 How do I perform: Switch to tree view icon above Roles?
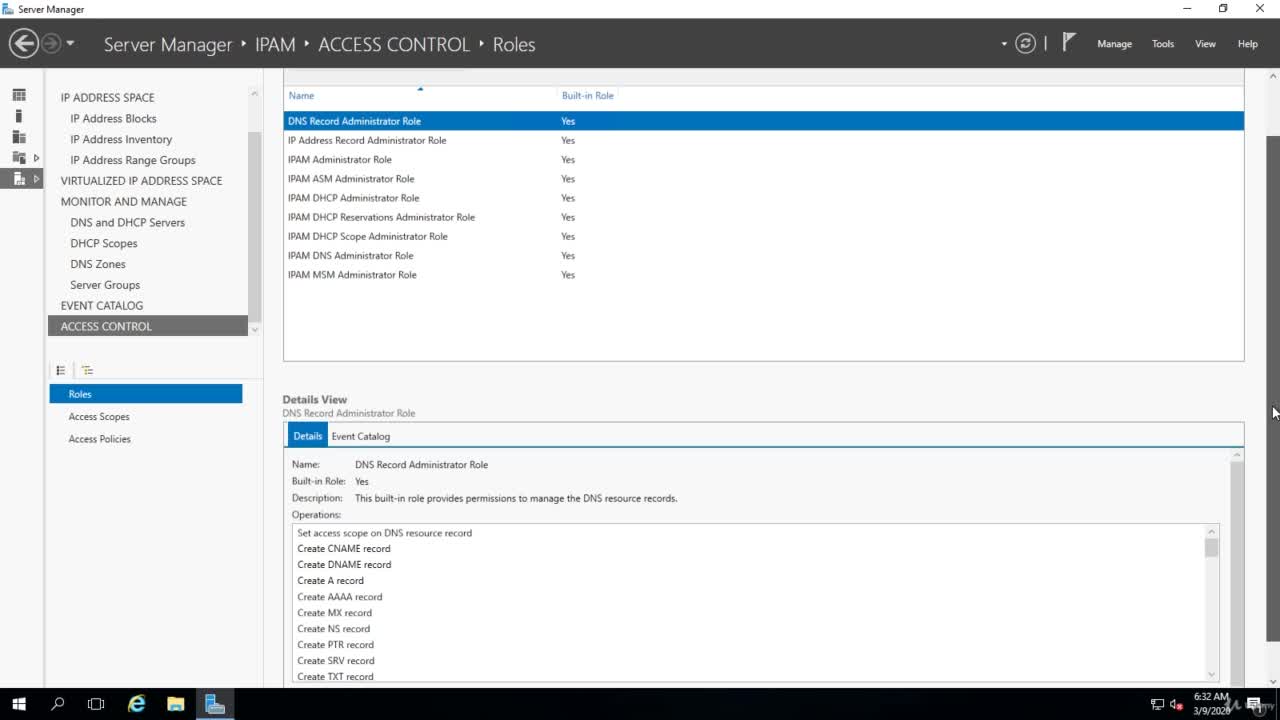pos(87,370)
